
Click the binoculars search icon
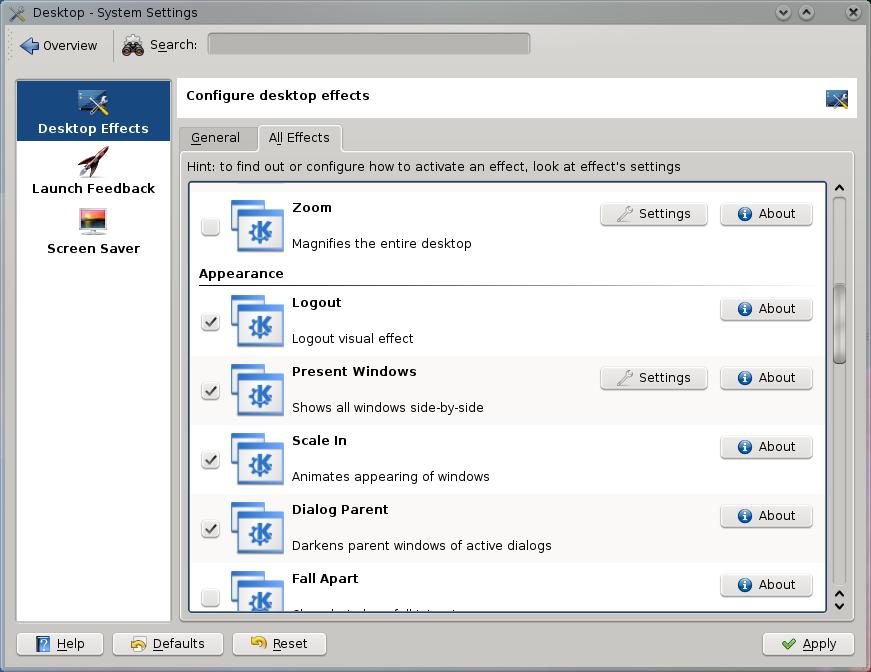coord(133,45)
